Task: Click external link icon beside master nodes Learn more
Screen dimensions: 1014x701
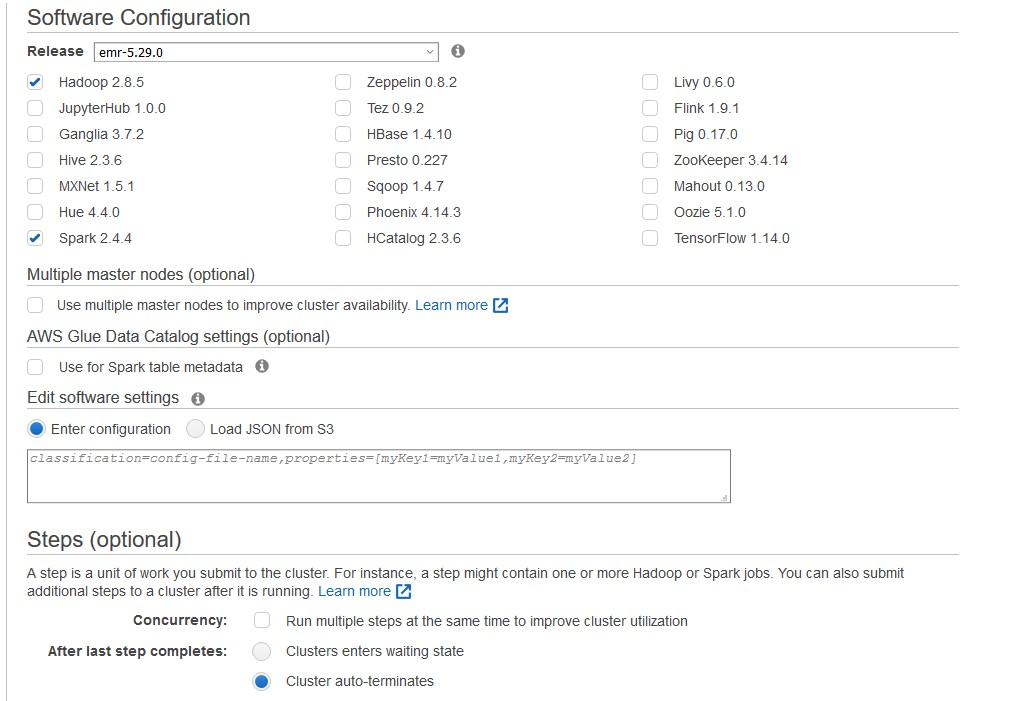Action: pyautogui.click(x=501, y=305)
